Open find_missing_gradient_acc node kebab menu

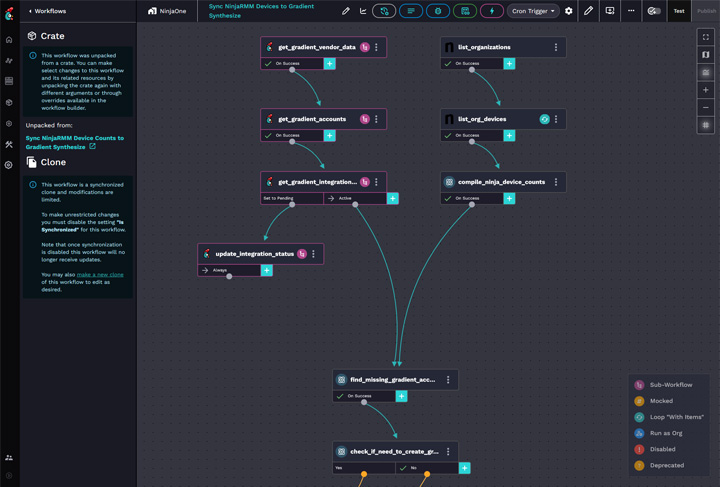448,380
